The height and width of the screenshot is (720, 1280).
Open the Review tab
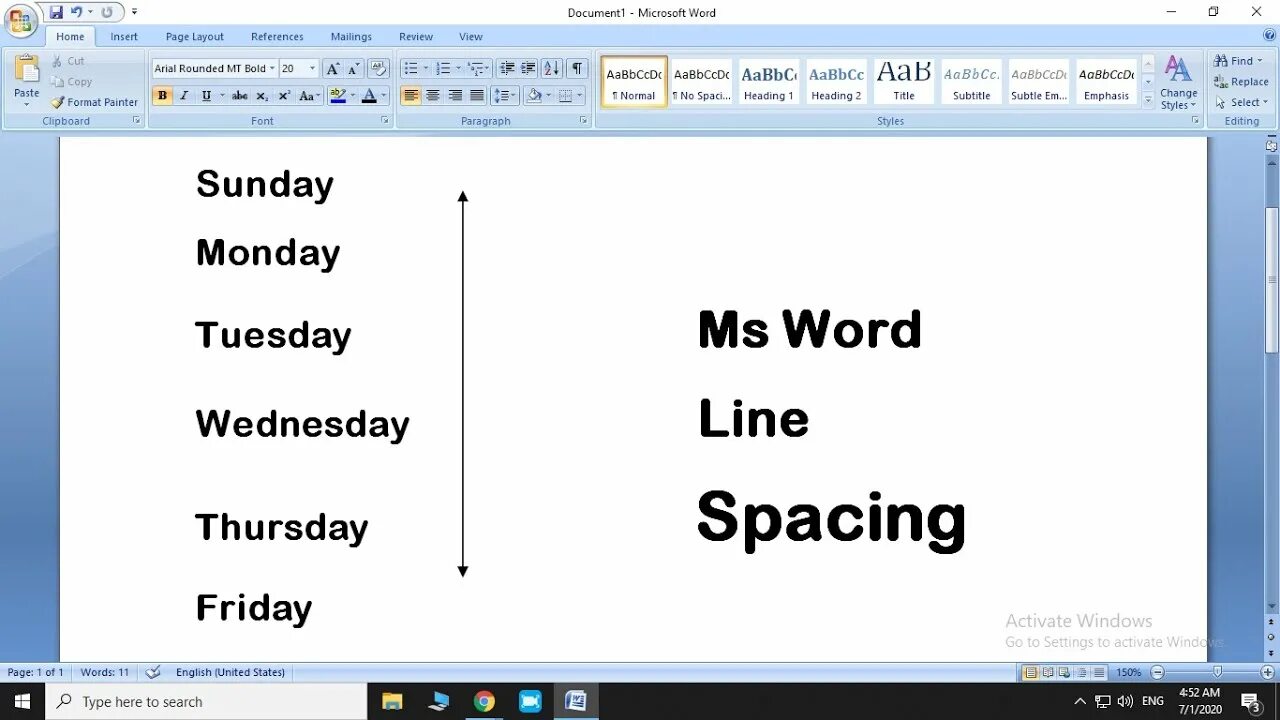(416, 37)
